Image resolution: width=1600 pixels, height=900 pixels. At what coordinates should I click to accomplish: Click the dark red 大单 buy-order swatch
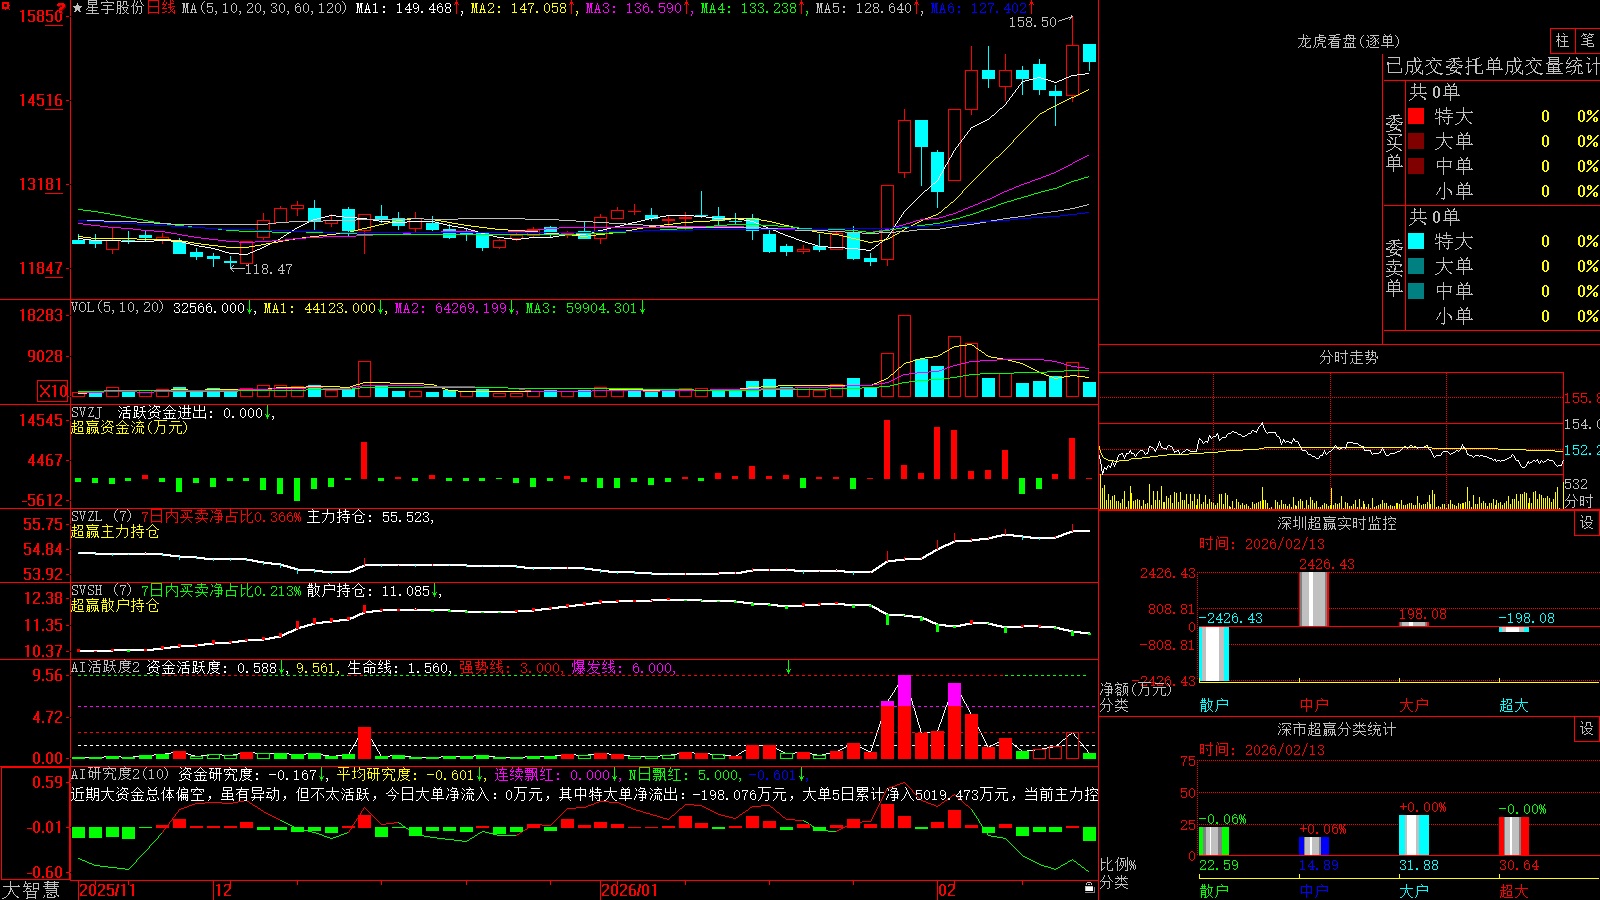(x=1416, y=141)
